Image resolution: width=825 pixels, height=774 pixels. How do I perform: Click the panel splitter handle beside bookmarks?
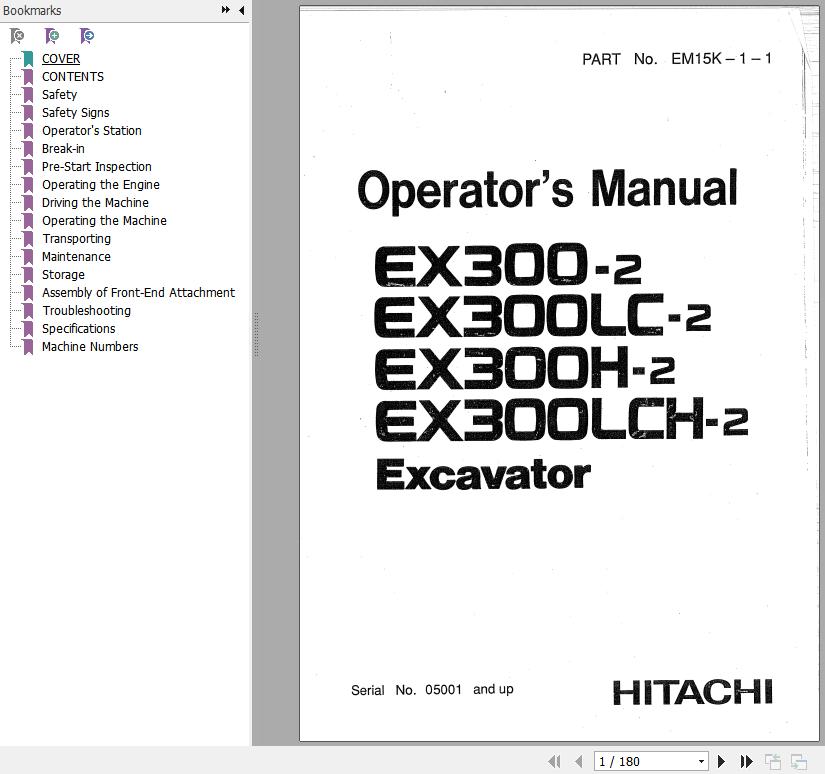(x=256, y=335)
